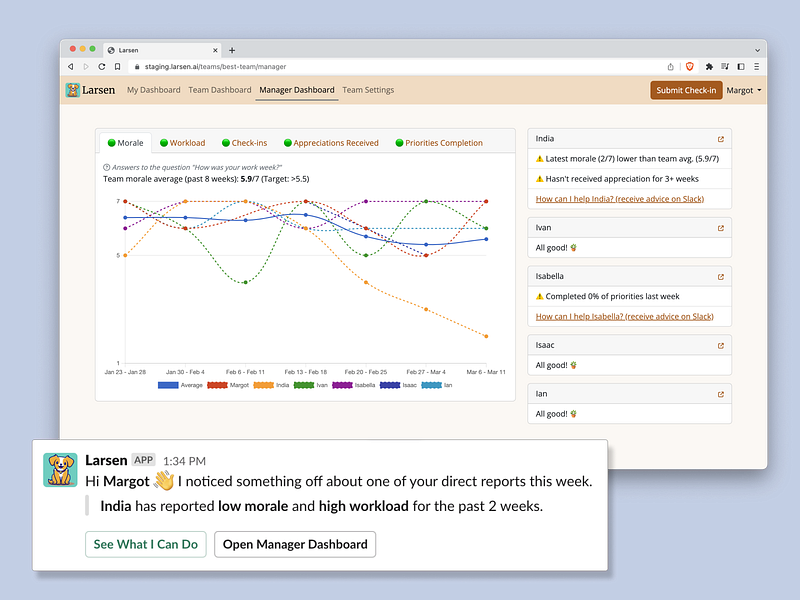
Task: Click 'Team morale average' summary text
Action: click(x=206, y=179)
